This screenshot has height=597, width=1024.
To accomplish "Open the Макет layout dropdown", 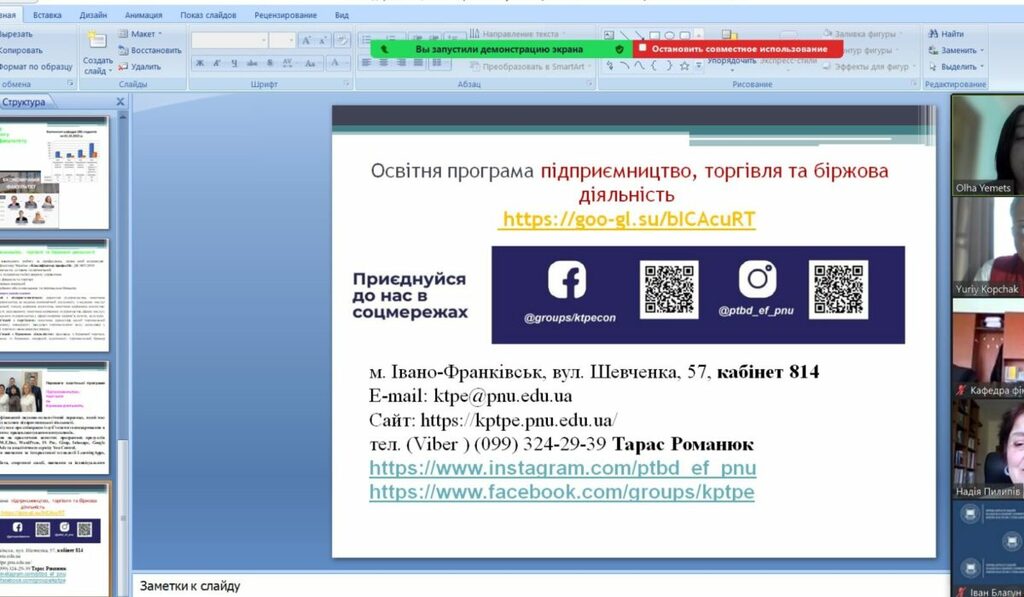I will point(142,34).
